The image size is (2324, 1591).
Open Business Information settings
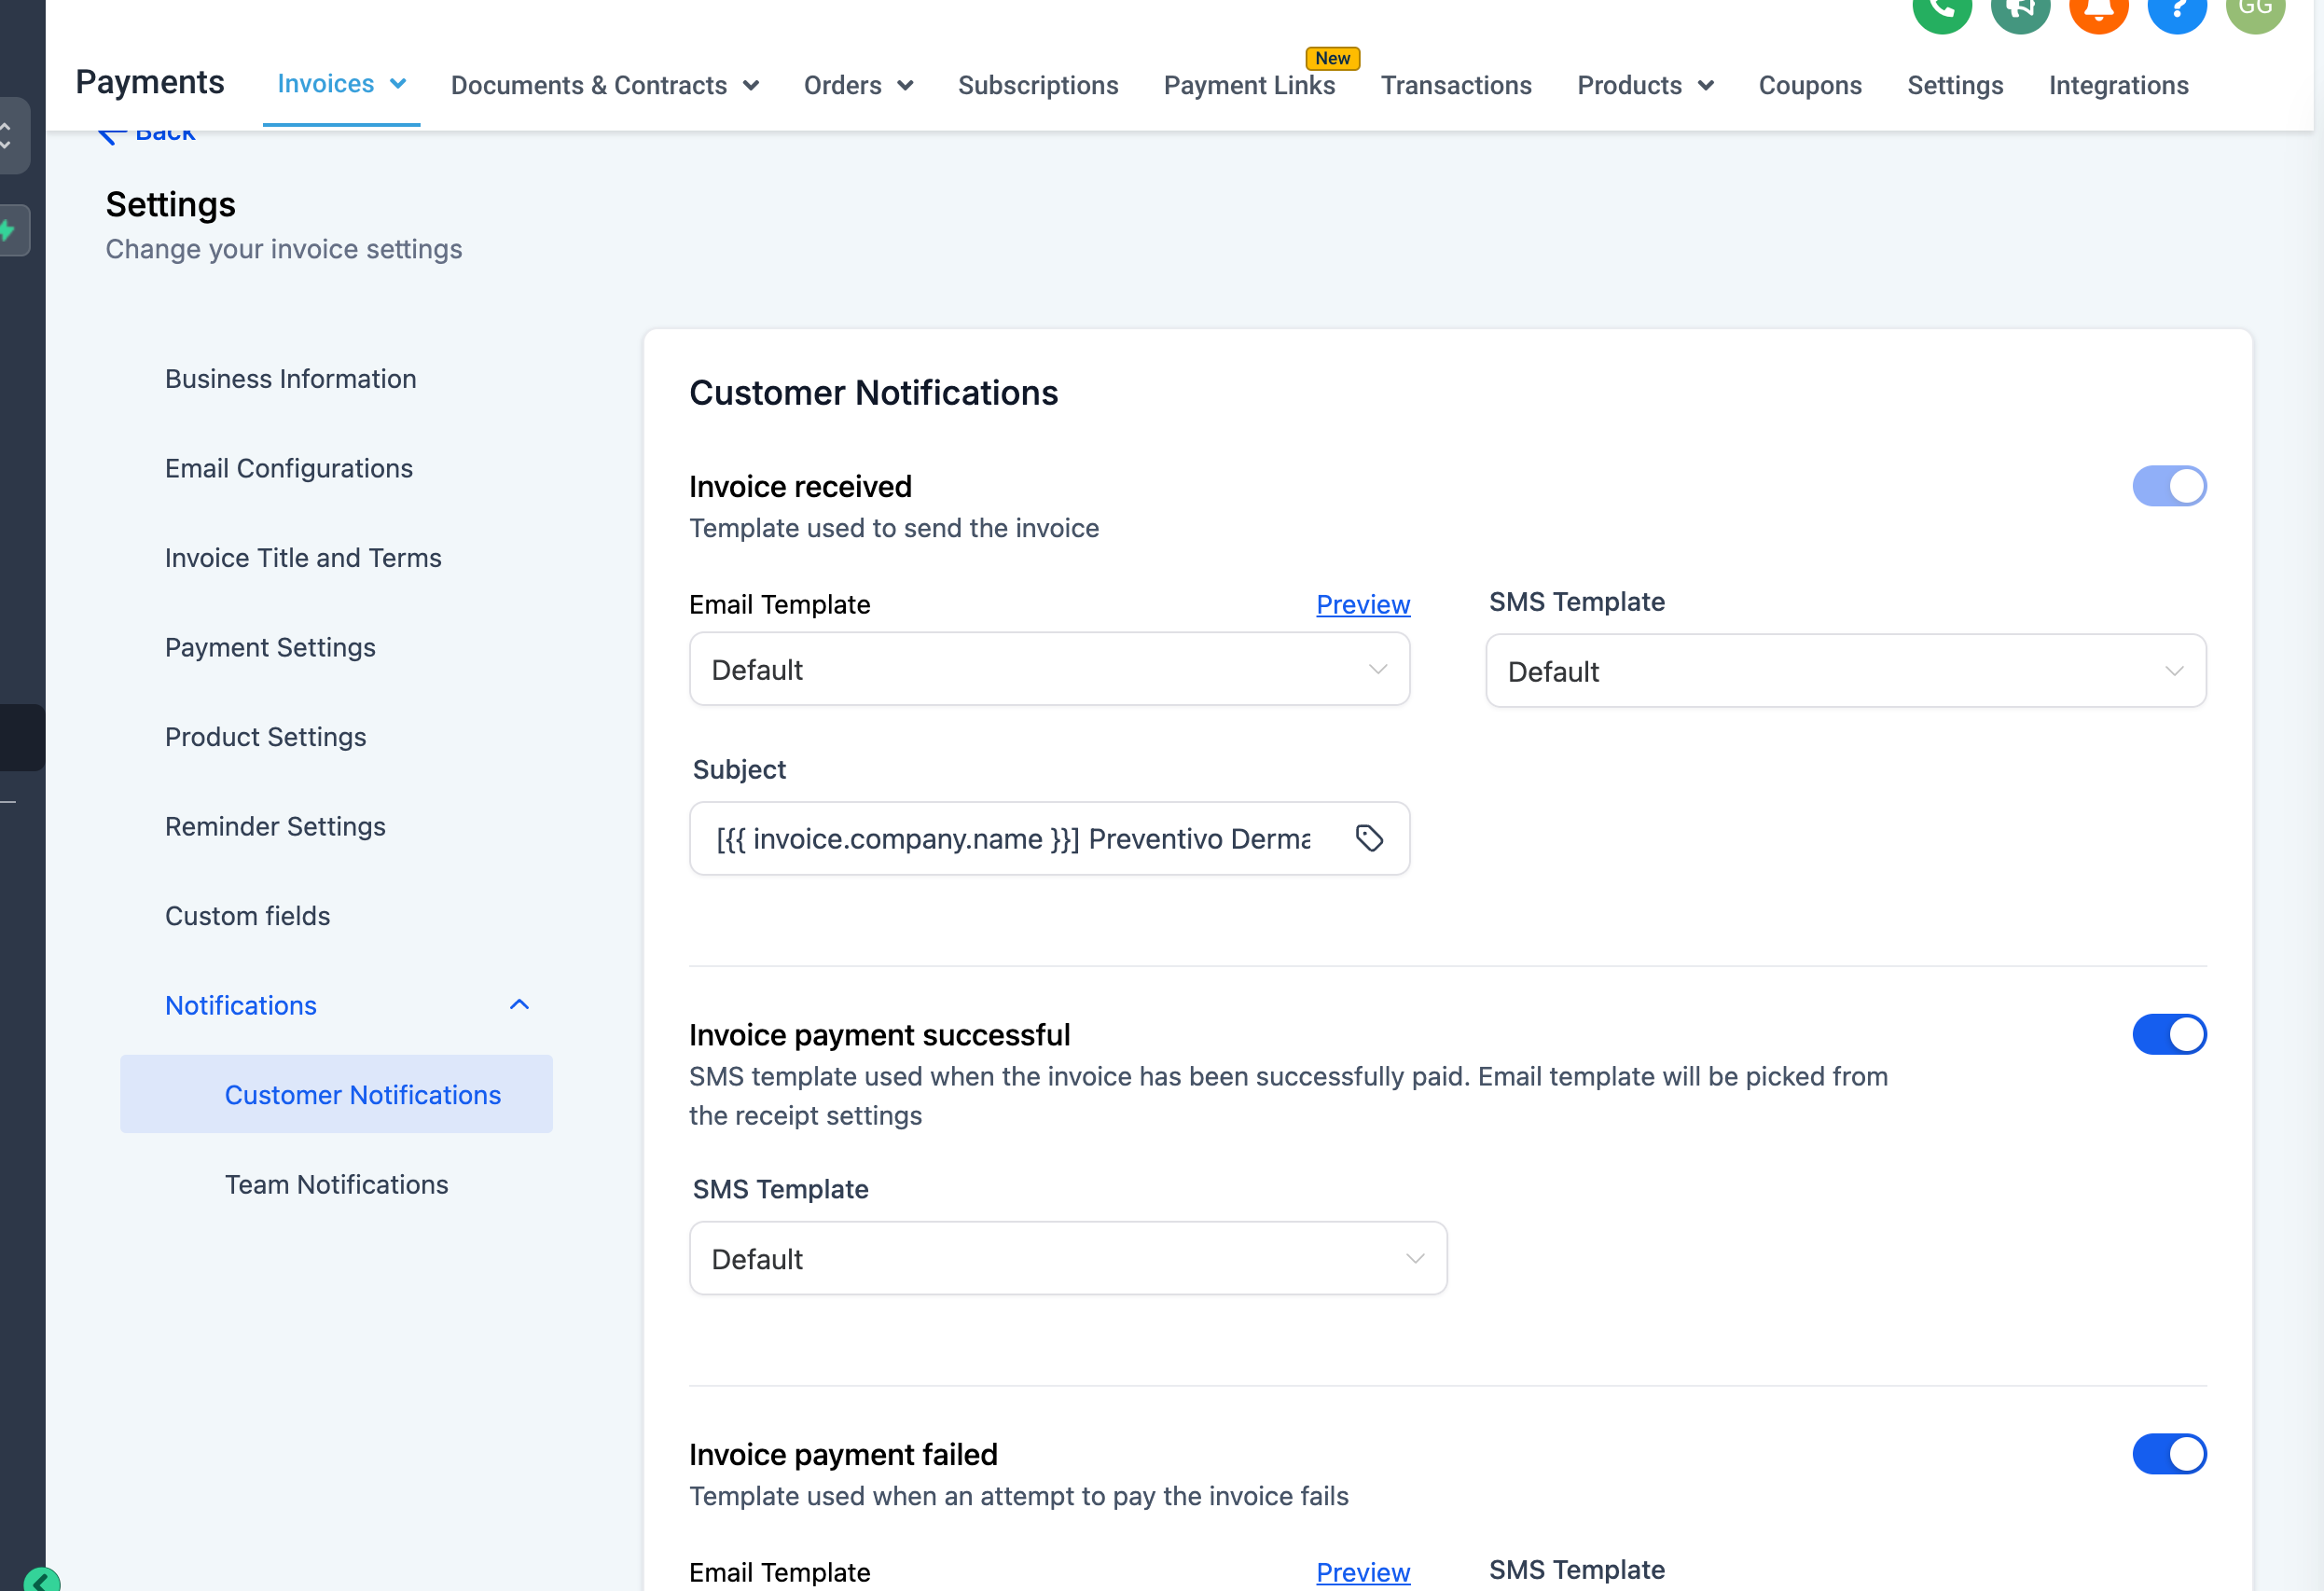[290, 379]
